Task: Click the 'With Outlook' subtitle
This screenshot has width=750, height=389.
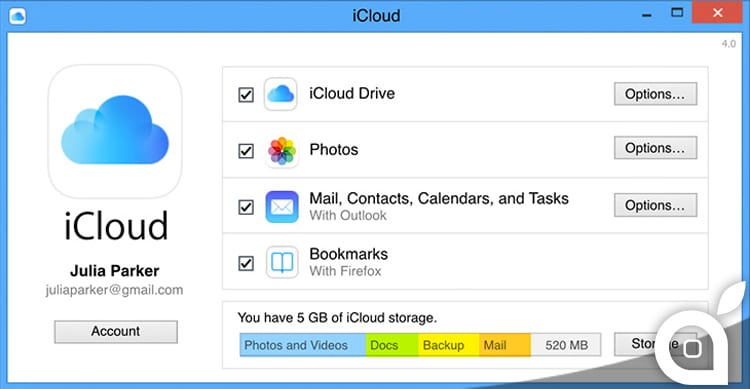Action: tap(348, 216)
